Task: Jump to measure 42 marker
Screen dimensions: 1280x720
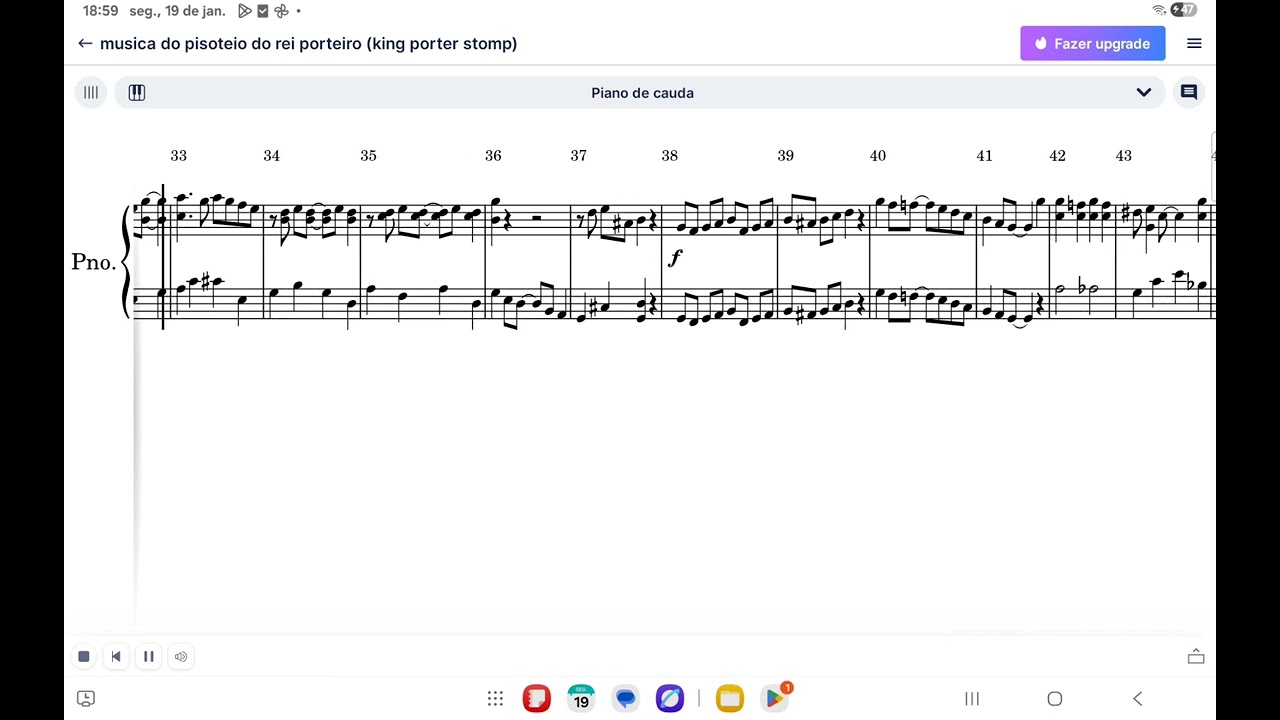Action: [x=1058, y=156]
